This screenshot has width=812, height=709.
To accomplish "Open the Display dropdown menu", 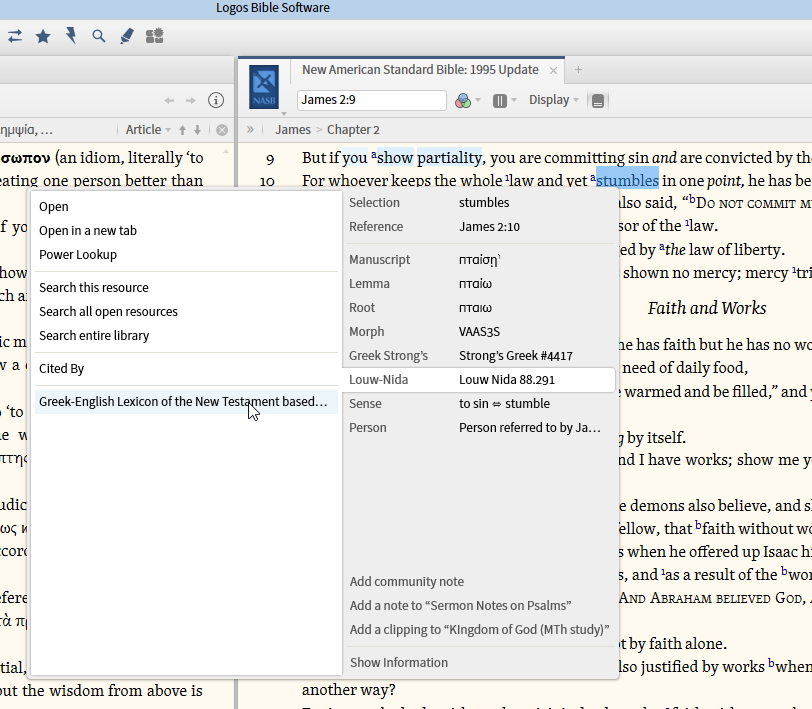I will click(x=553, y=100).
